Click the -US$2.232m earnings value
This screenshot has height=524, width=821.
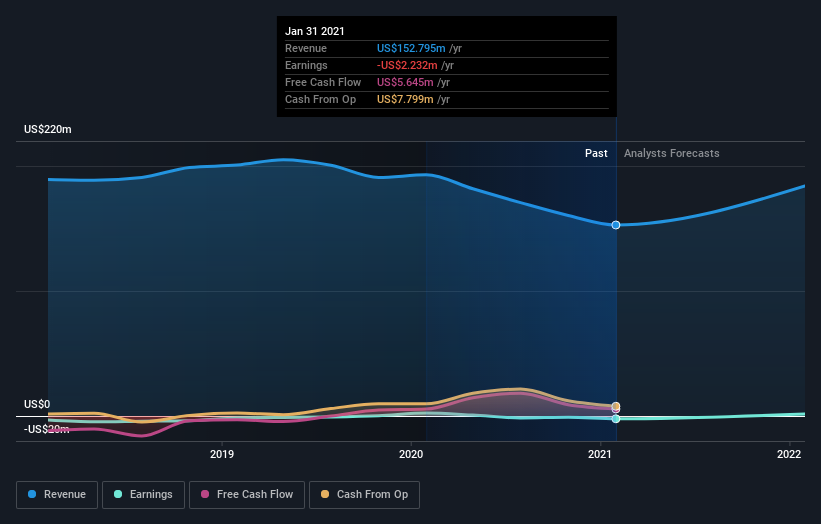click(x=407, y=65)
